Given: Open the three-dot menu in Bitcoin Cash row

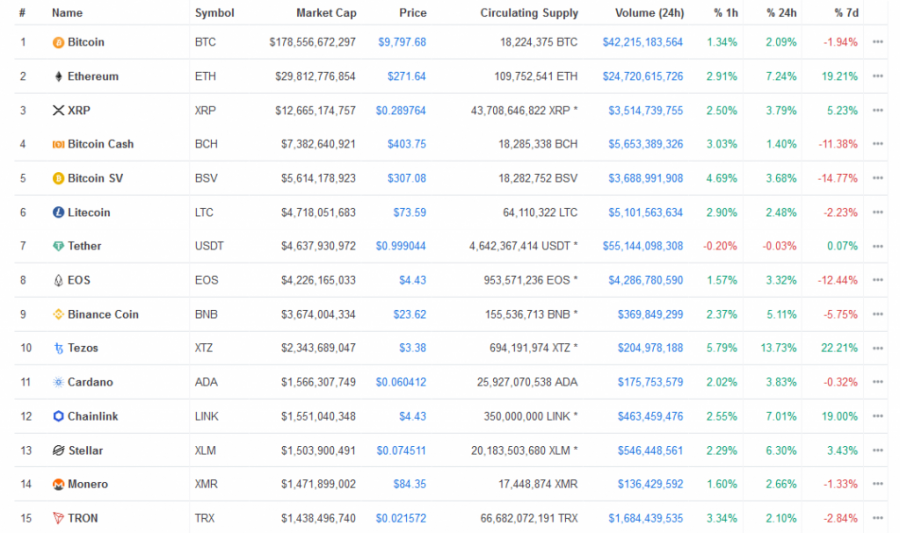Looking at the screenshot, I should click(878, 144).
